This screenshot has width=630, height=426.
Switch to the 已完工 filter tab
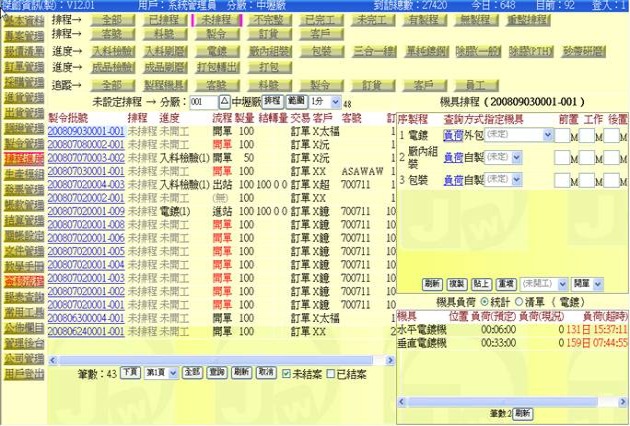319,19
